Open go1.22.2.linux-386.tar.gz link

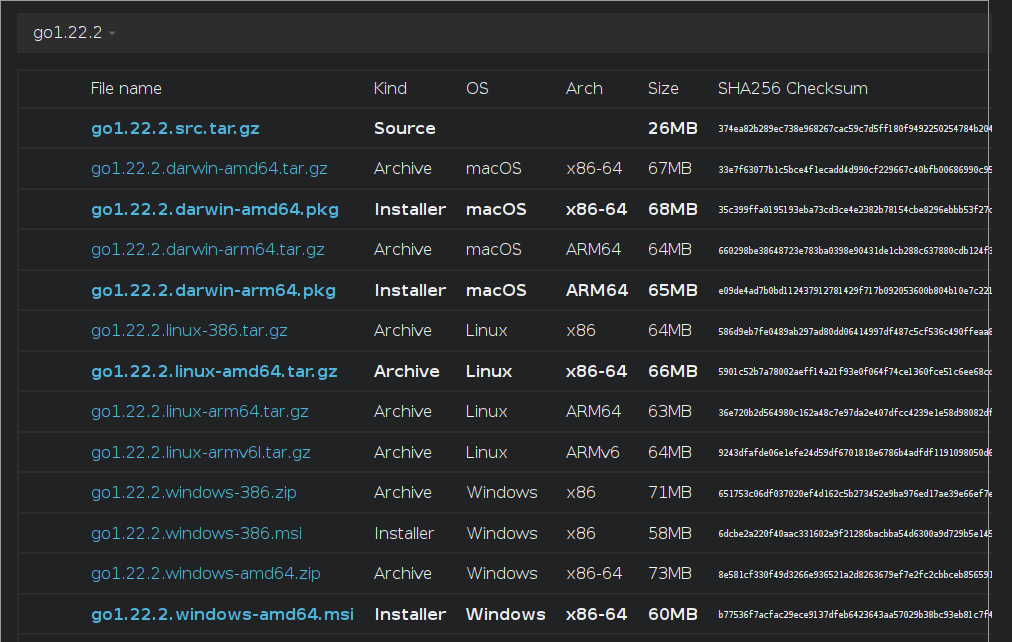coord(189,330)
